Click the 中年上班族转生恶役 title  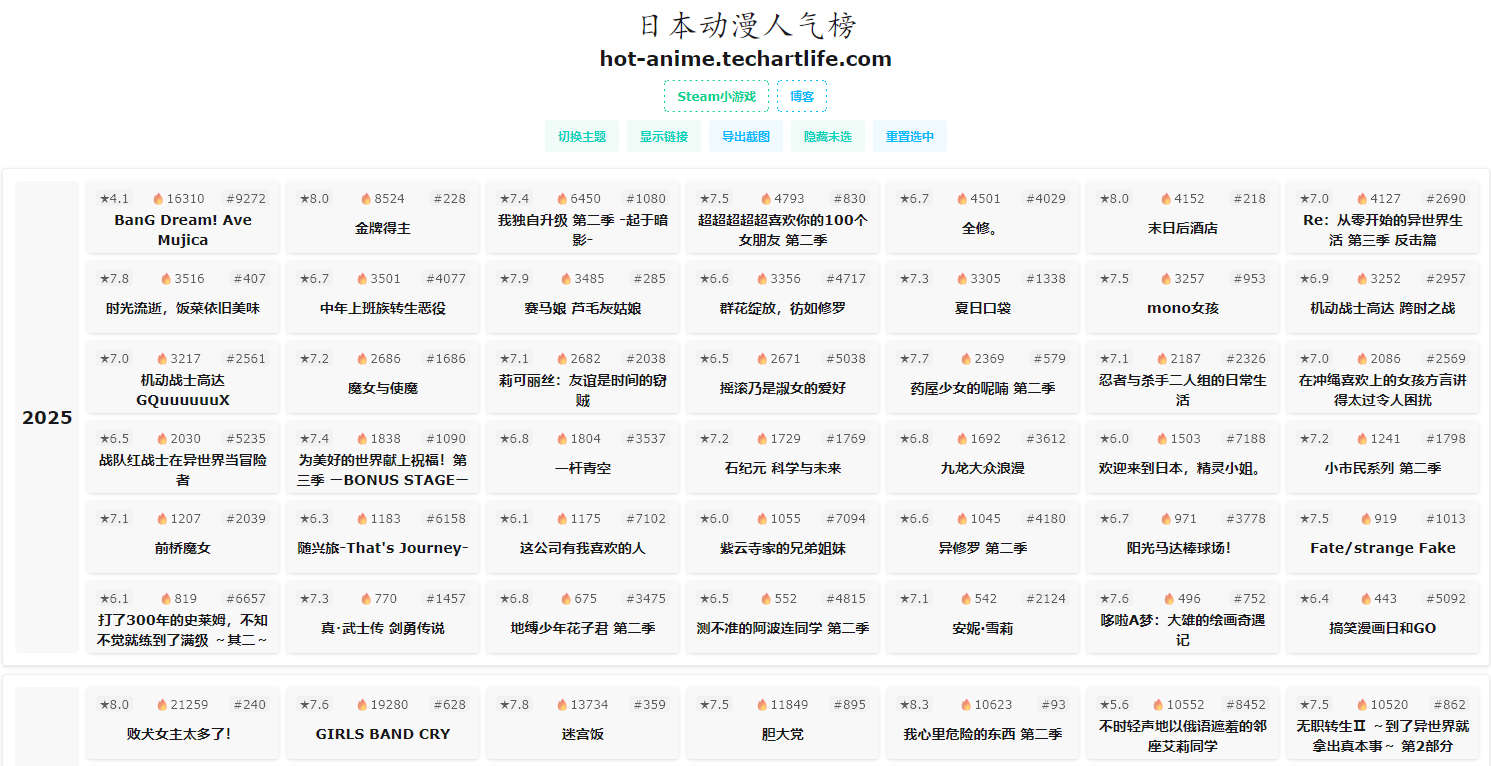[x=383, y=308]
